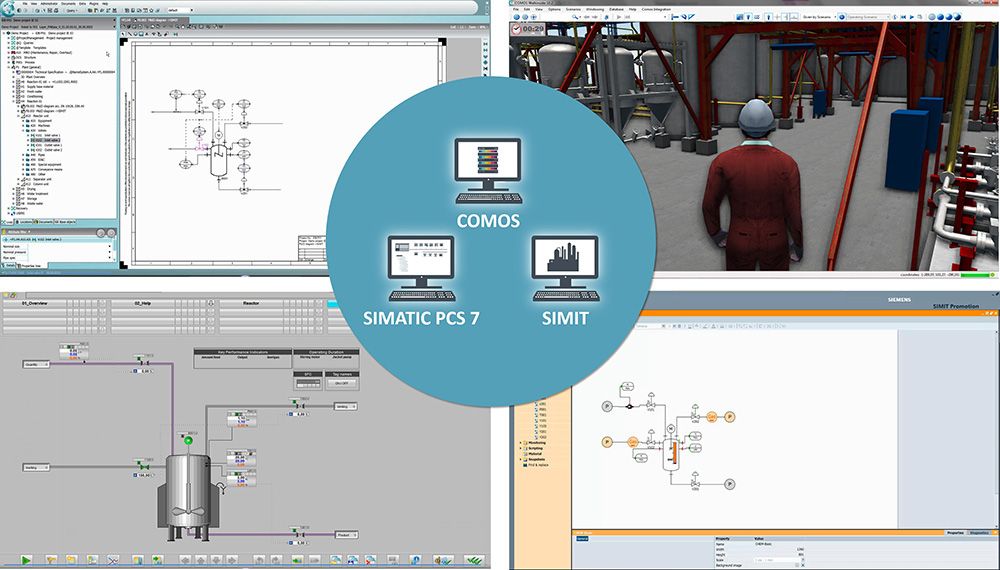Select Outlet valve 1 in COMOS tree
The image size is (1000, 570).
(47, 145)
